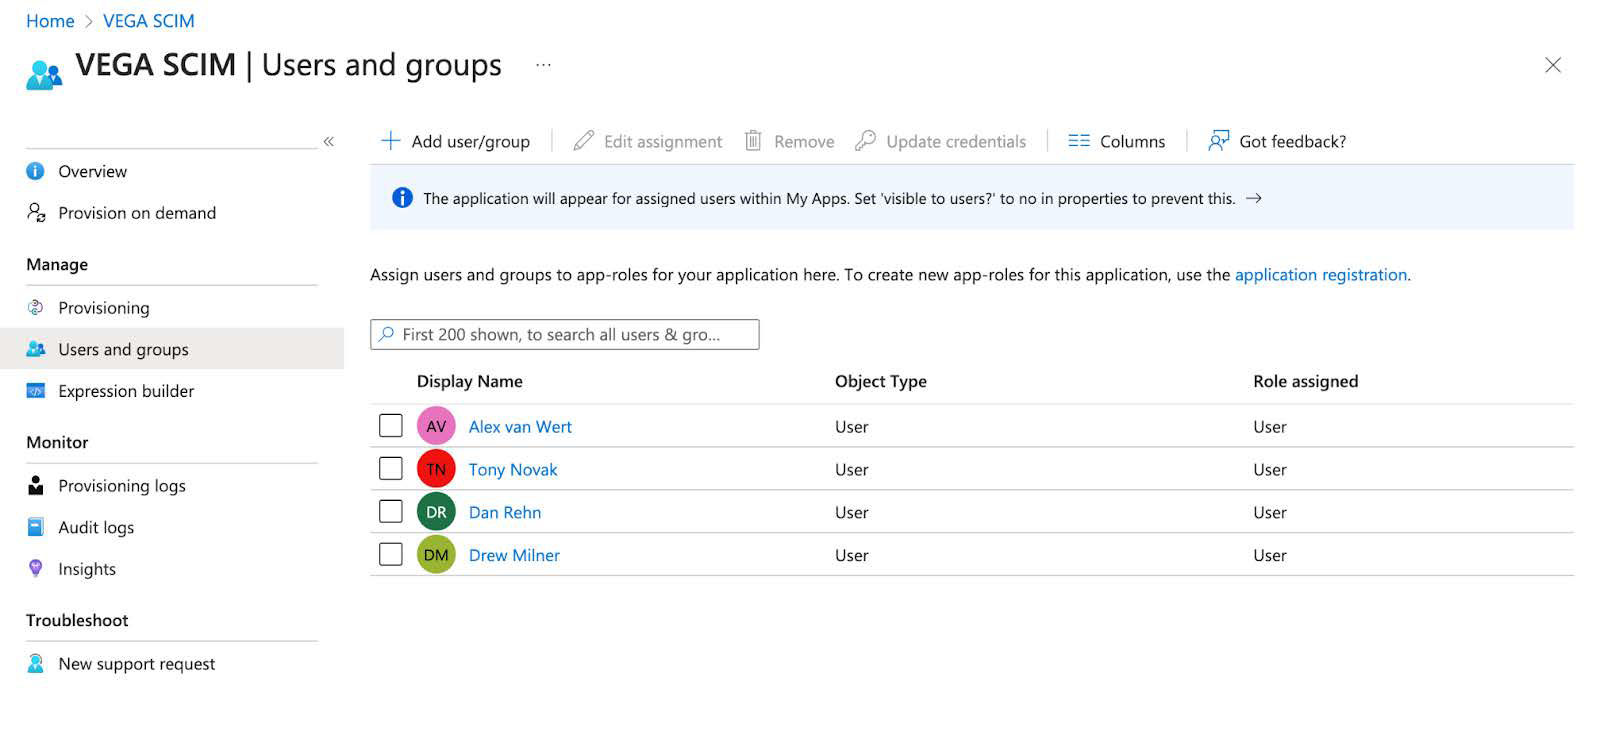Screen dimensions: 1600x752
Task: Click VEGA SCIM breadcrumb link
Action: pos(149,21)
